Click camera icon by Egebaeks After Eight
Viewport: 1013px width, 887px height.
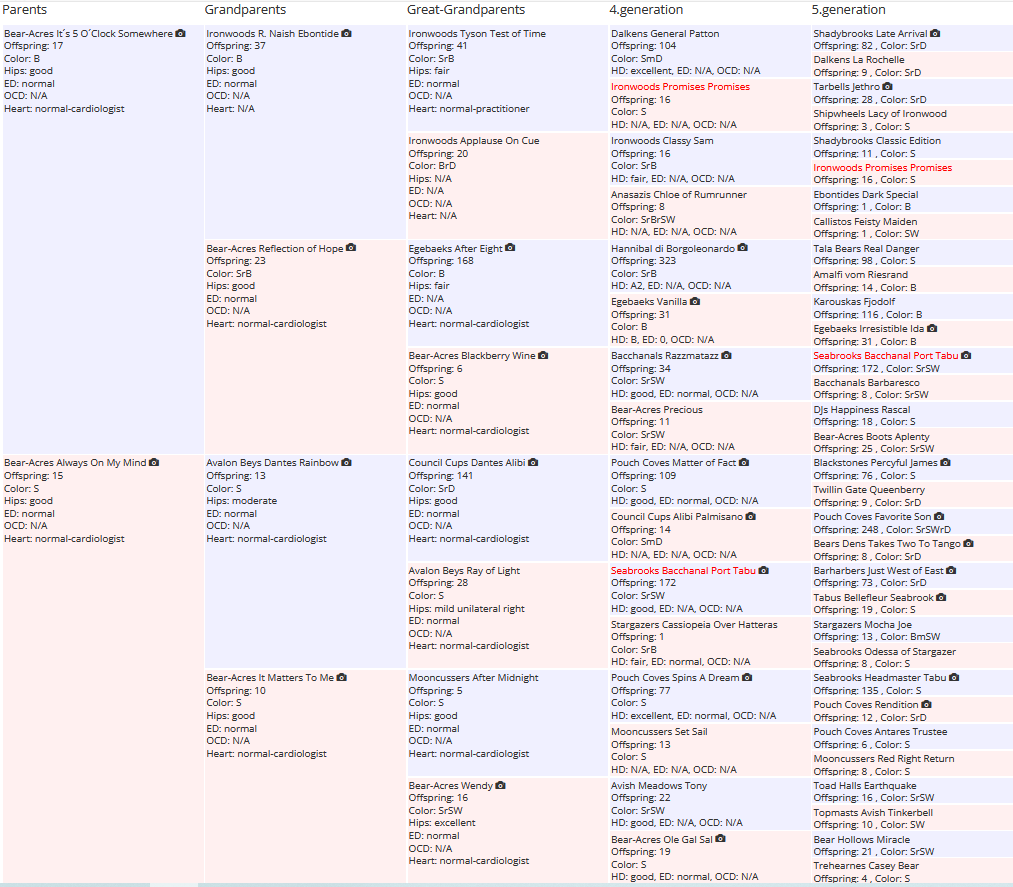(510, 247)
